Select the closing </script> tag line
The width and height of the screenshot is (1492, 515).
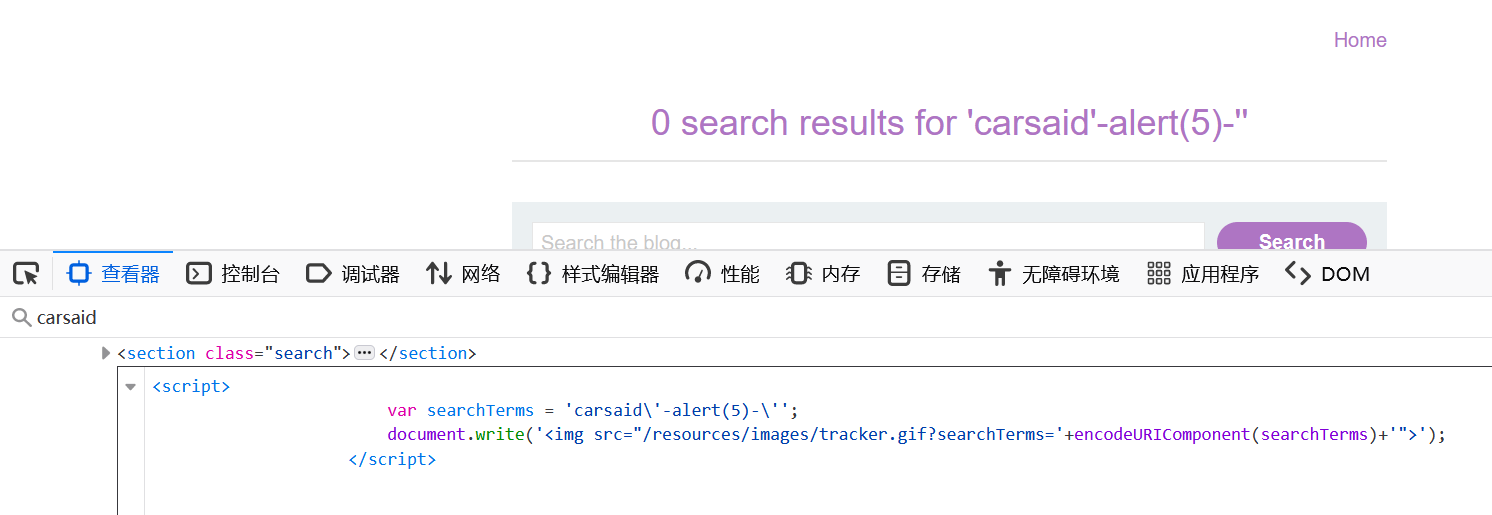click(392, 460)
